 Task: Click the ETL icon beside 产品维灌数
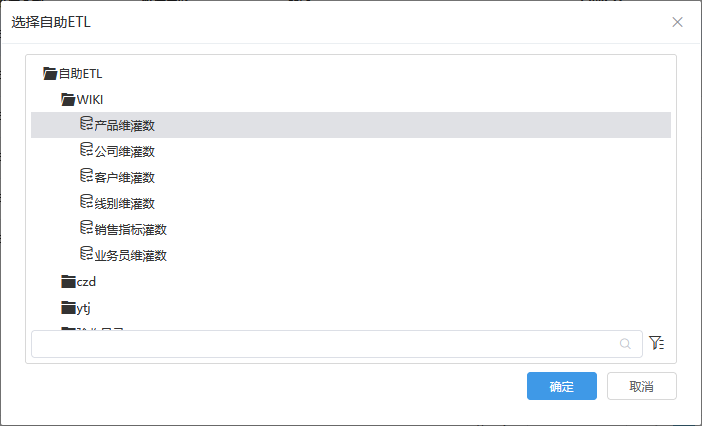click(86, 124)
